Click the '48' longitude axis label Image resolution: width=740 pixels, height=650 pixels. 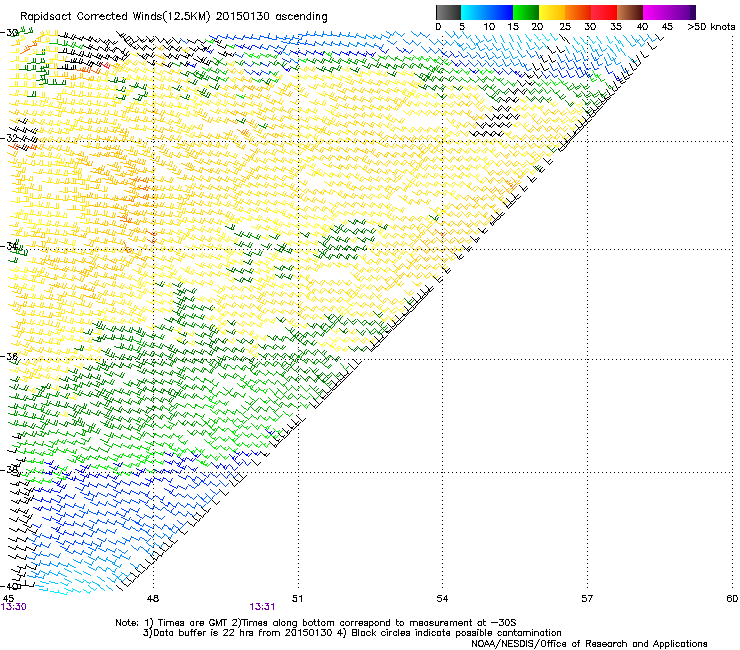tap(153, 599)
